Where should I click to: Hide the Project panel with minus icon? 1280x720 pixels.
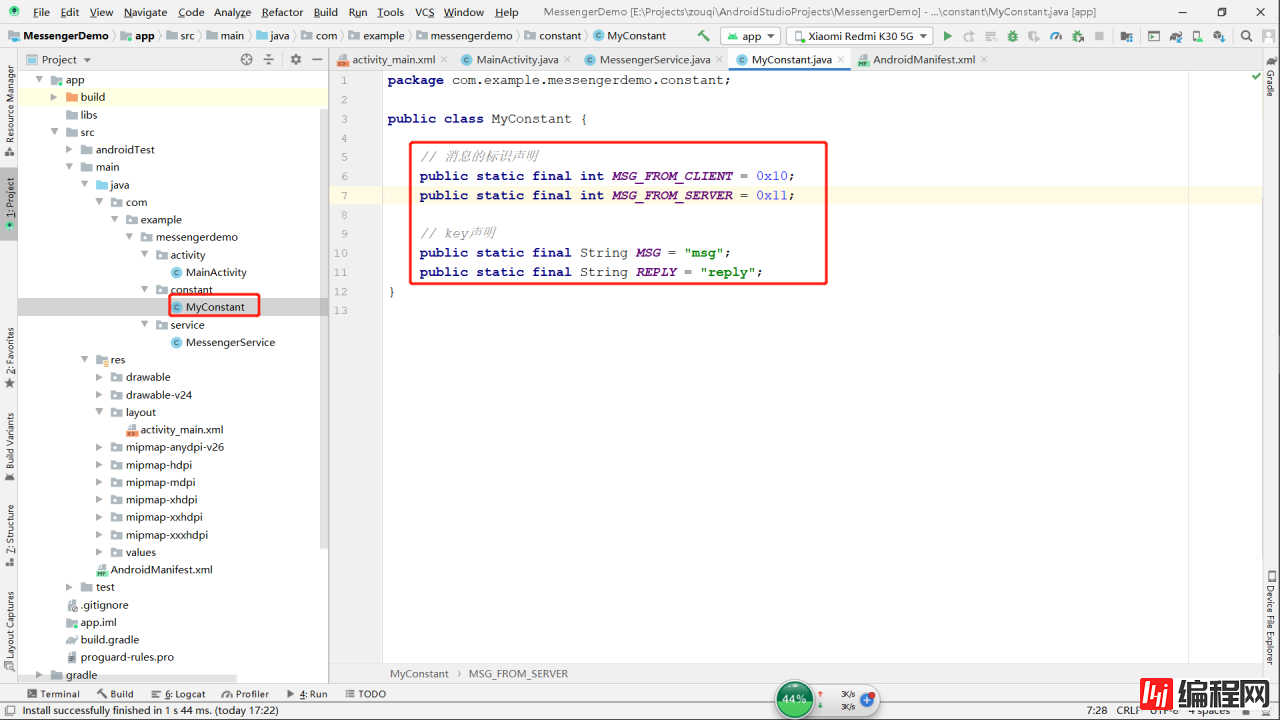(316, 60)
